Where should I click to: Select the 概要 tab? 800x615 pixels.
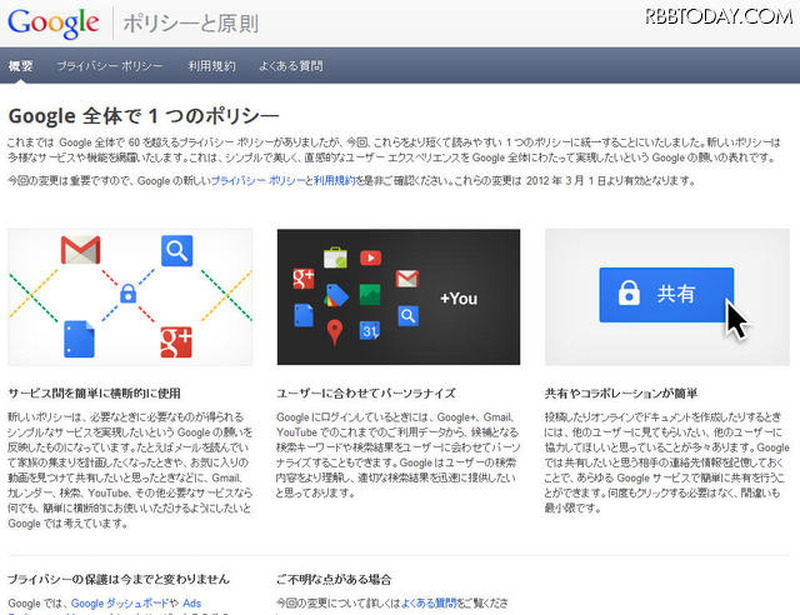point(21,66)
